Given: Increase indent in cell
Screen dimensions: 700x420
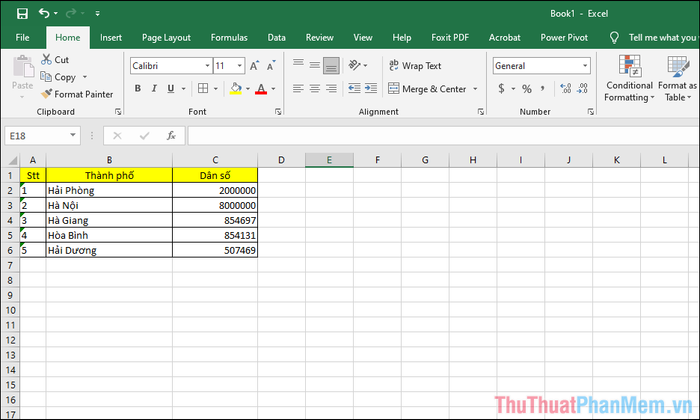Looking at the screenshot, I should point(371,88).
